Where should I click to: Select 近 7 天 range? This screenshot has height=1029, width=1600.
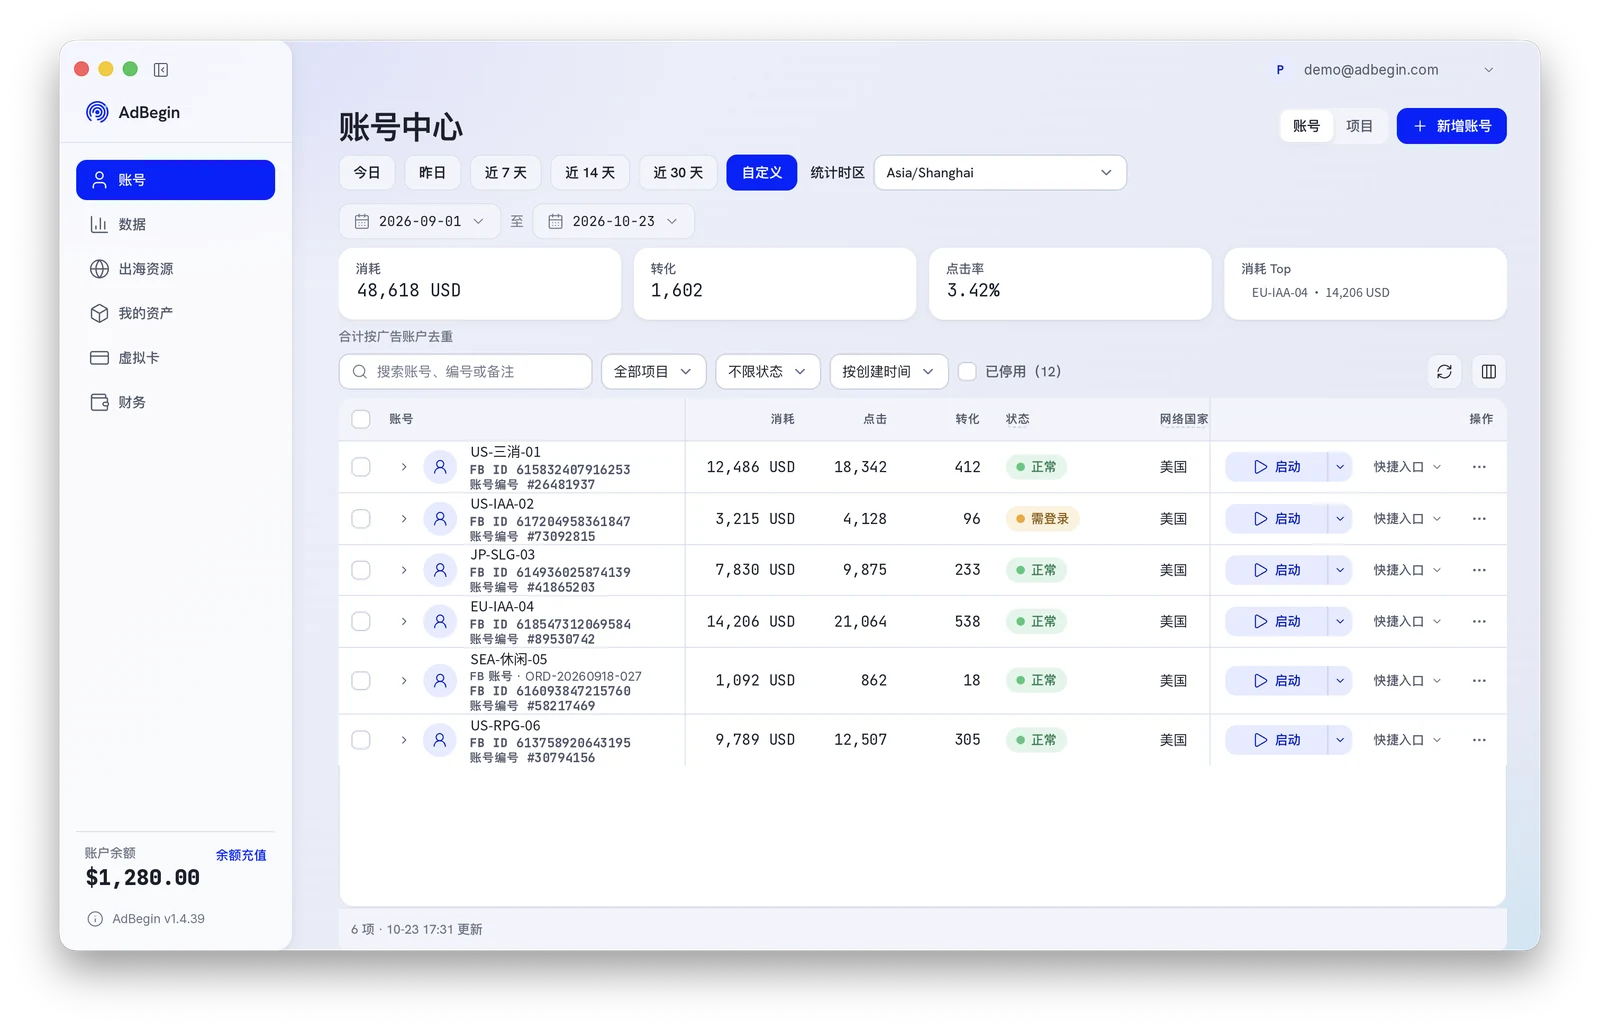[x=506, y=172]
